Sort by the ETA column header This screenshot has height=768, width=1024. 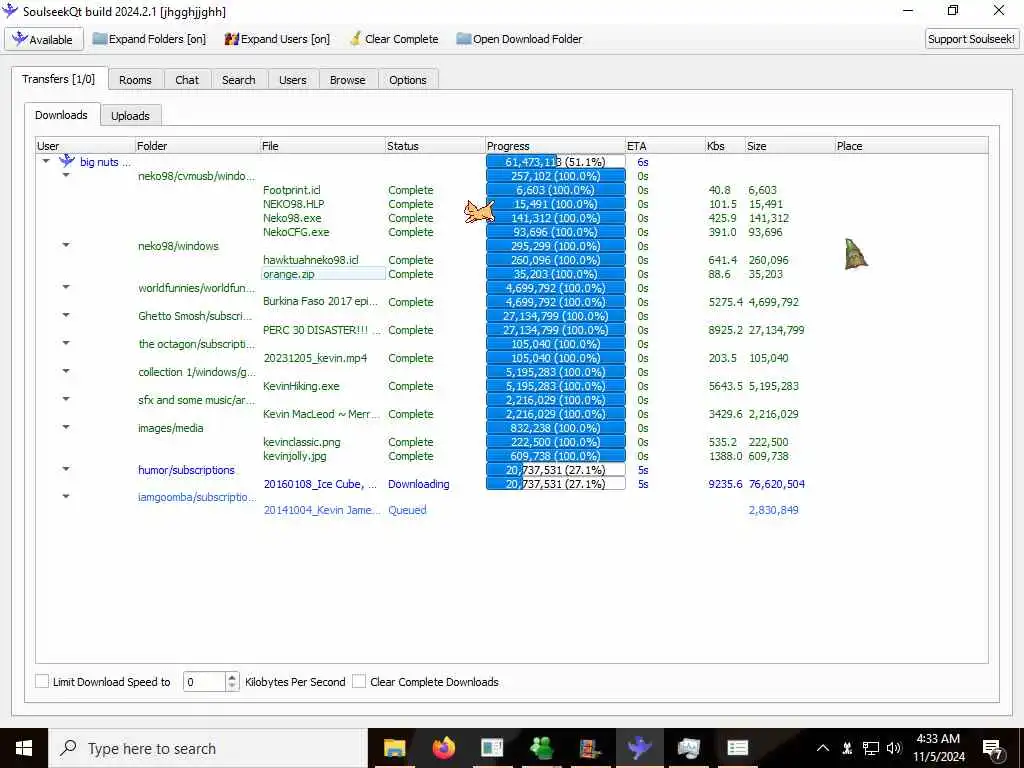click(665, 146)
